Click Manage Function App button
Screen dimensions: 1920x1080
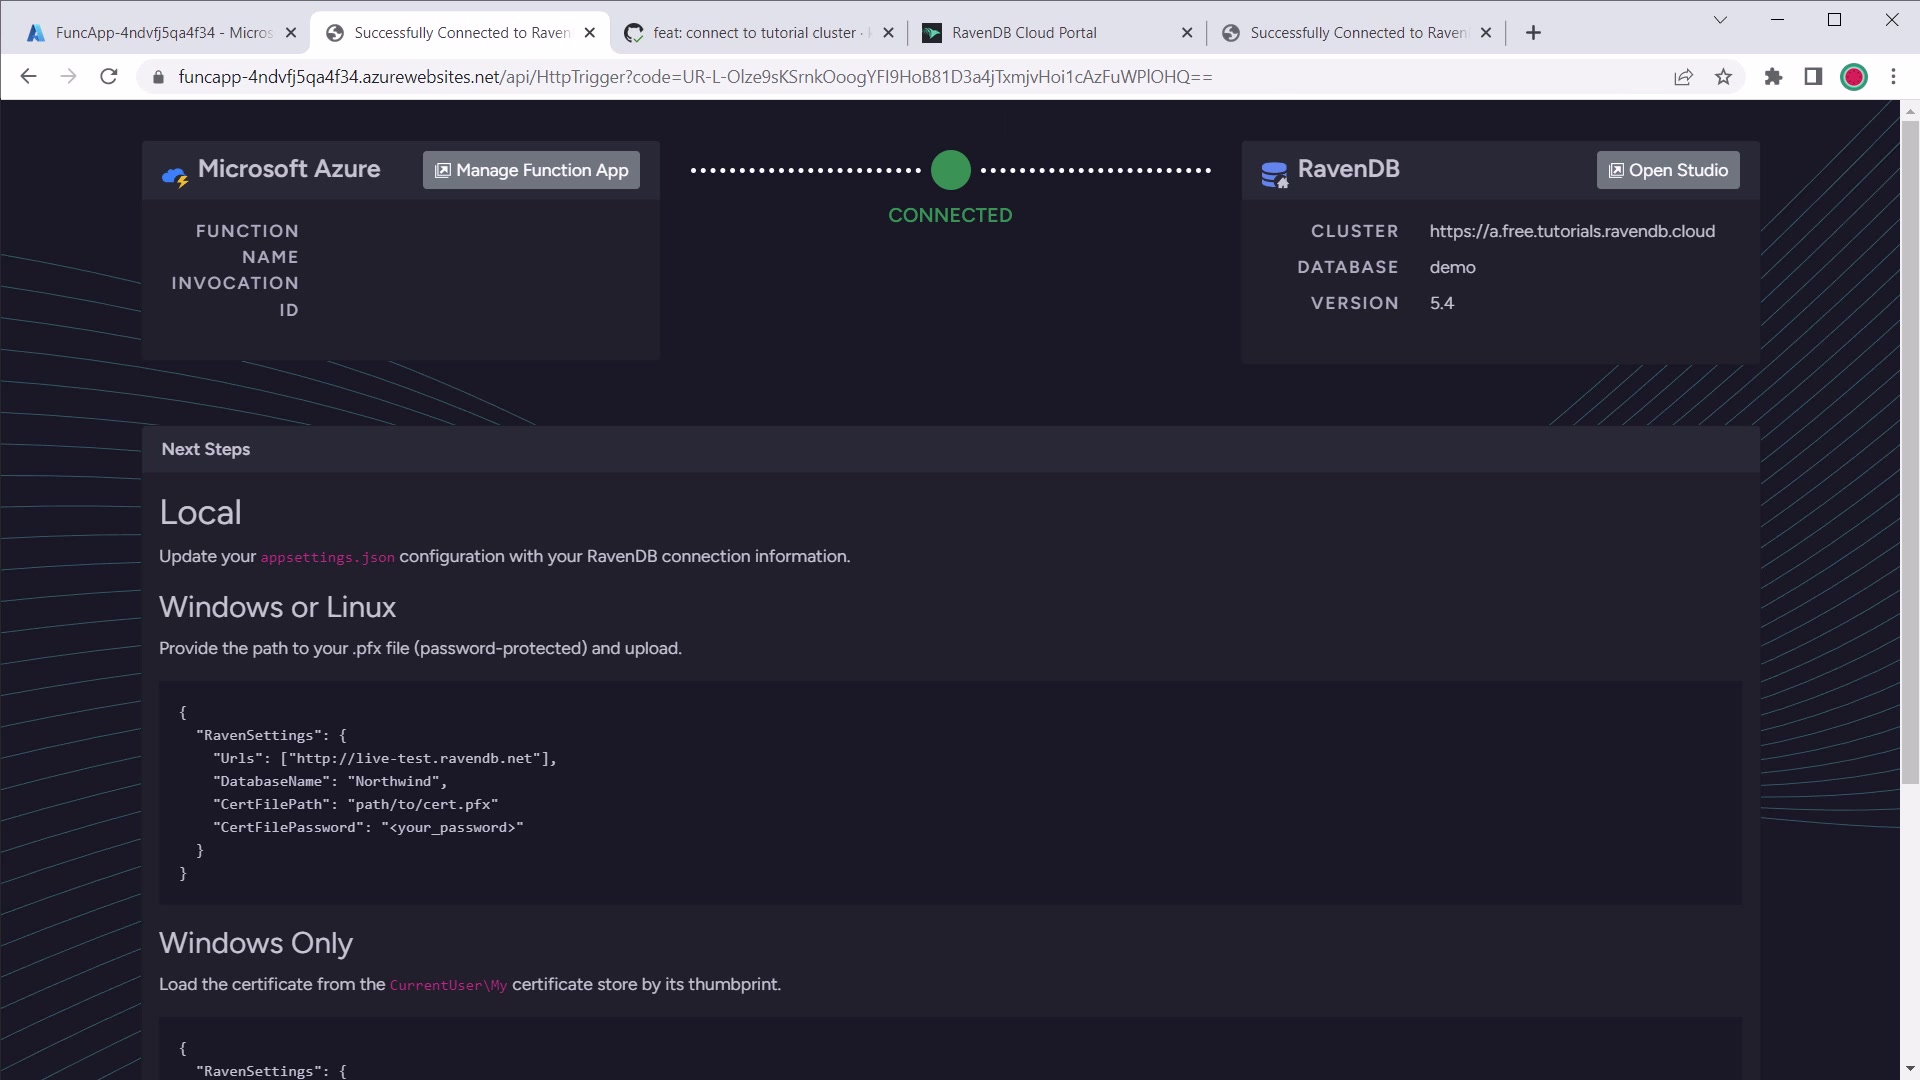tap(531, 170)
